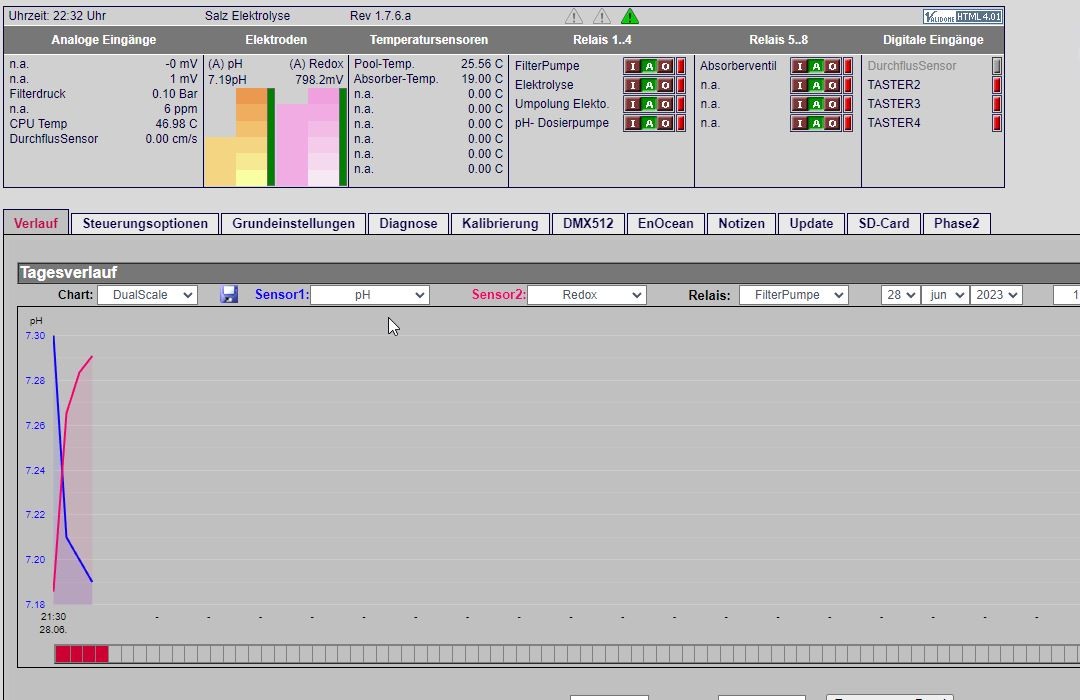Screen dimensions: 1080x700
Task: Switch to the DMX512 tab
Action: point(588,223)
